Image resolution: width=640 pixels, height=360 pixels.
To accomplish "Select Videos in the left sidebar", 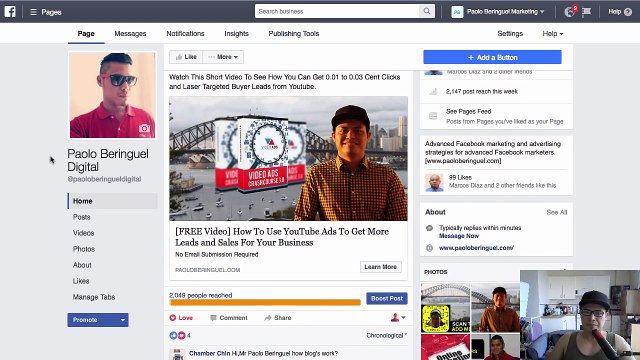I will click(x=84, y=233).
